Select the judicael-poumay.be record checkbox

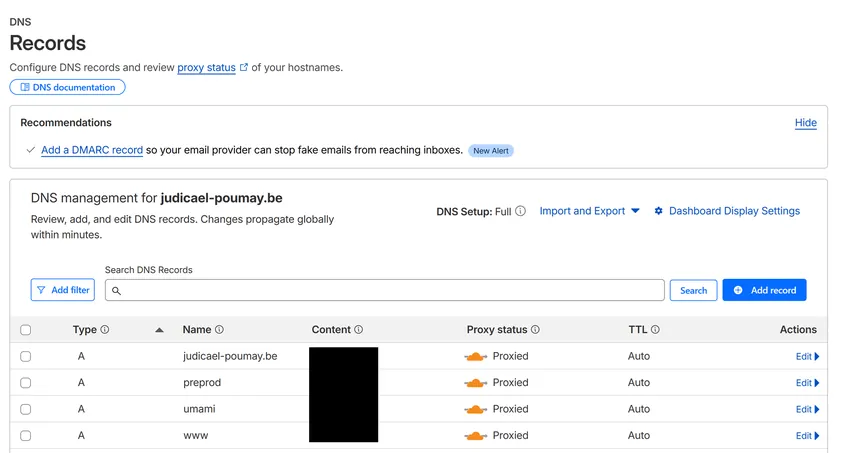[26, 357]
